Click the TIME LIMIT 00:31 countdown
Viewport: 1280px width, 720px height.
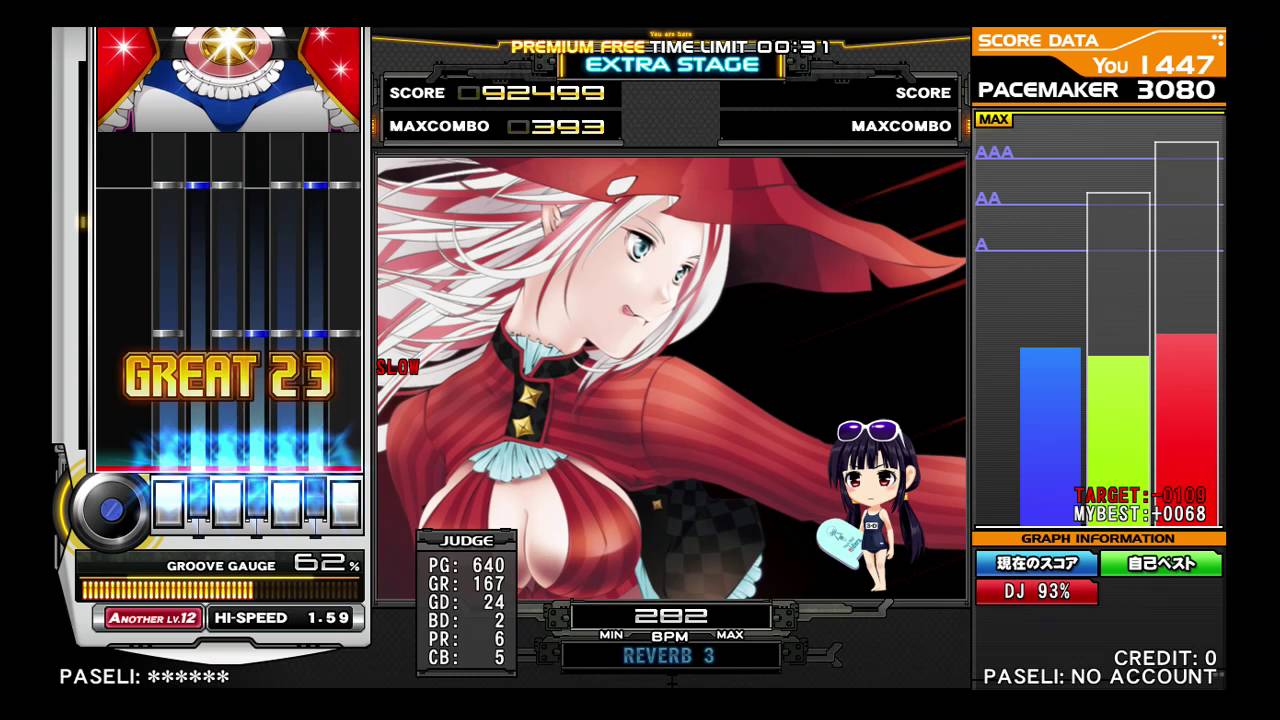(x=740, y=47)
